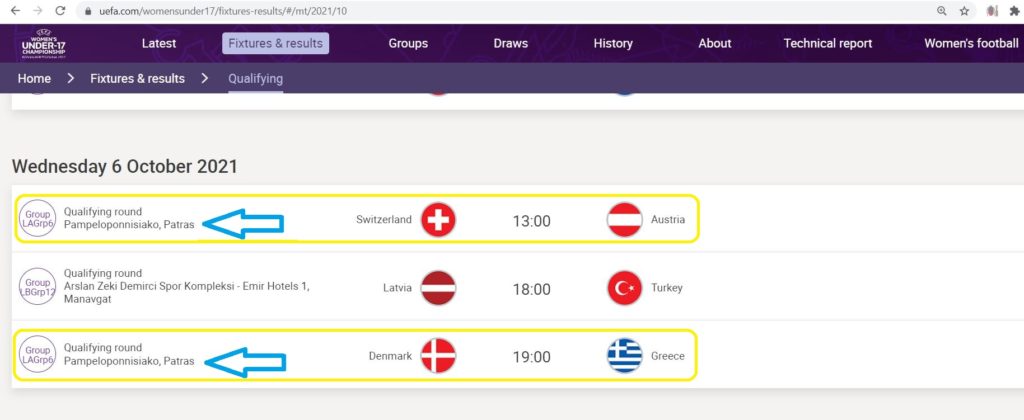The width and height of the screenshot is (1024, 420).
Task: Open the extensions puzzle icon
Action: [1014, 10]
